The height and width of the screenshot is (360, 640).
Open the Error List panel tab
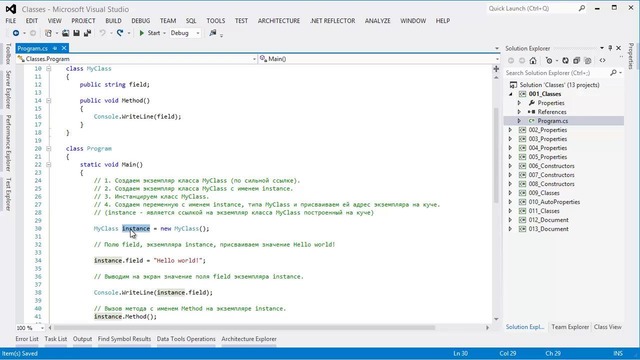27,339
